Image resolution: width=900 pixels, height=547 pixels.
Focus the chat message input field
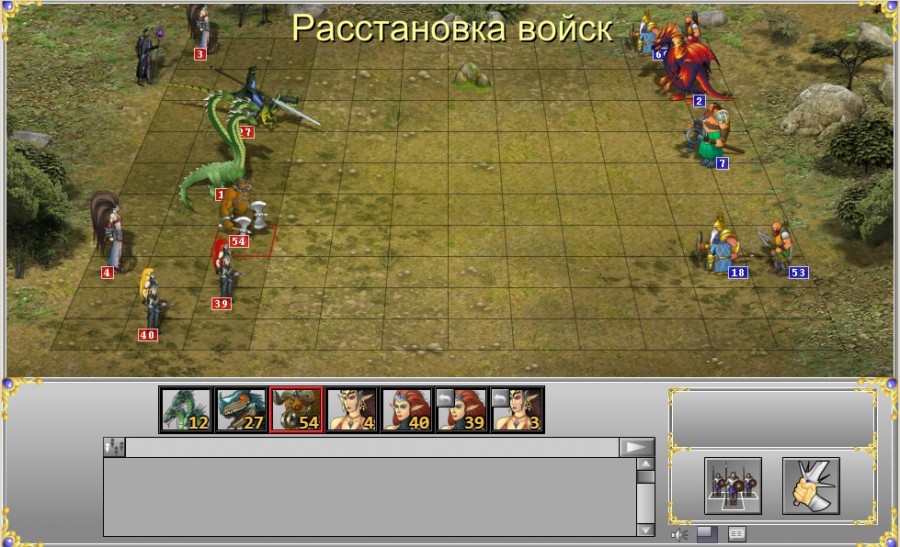click(372, 447)
